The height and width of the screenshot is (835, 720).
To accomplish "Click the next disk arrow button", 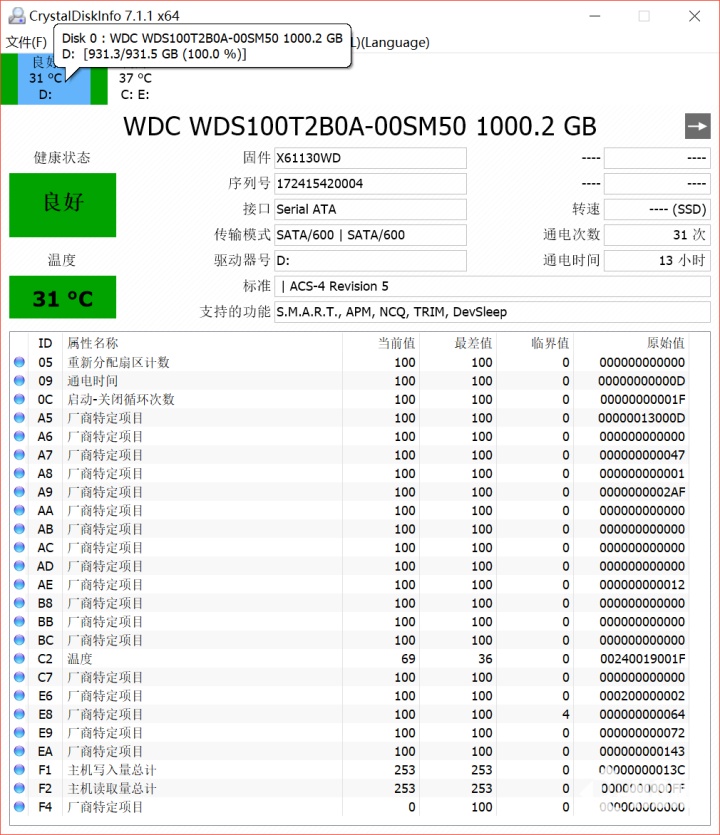I will coord(697,126).
